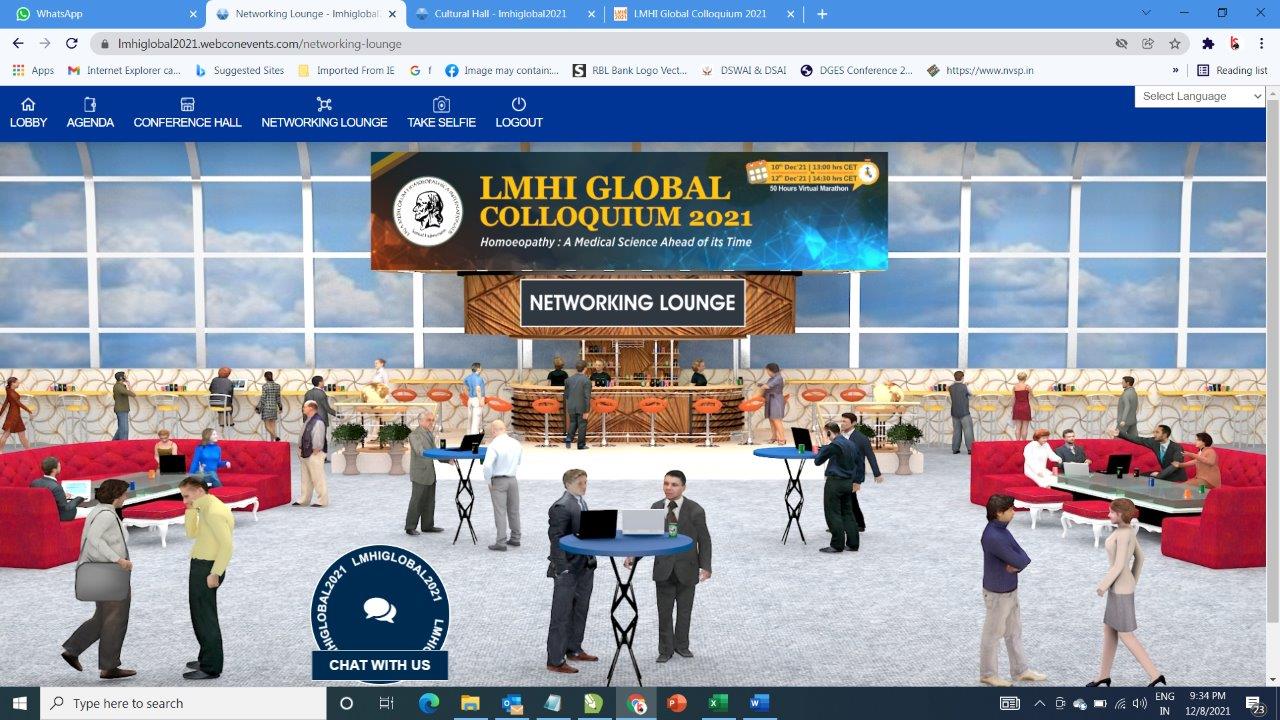The height and width of the screenshot is (720, 1280).
Task: Open the tab search chevron
Action: pos(1147,13)
